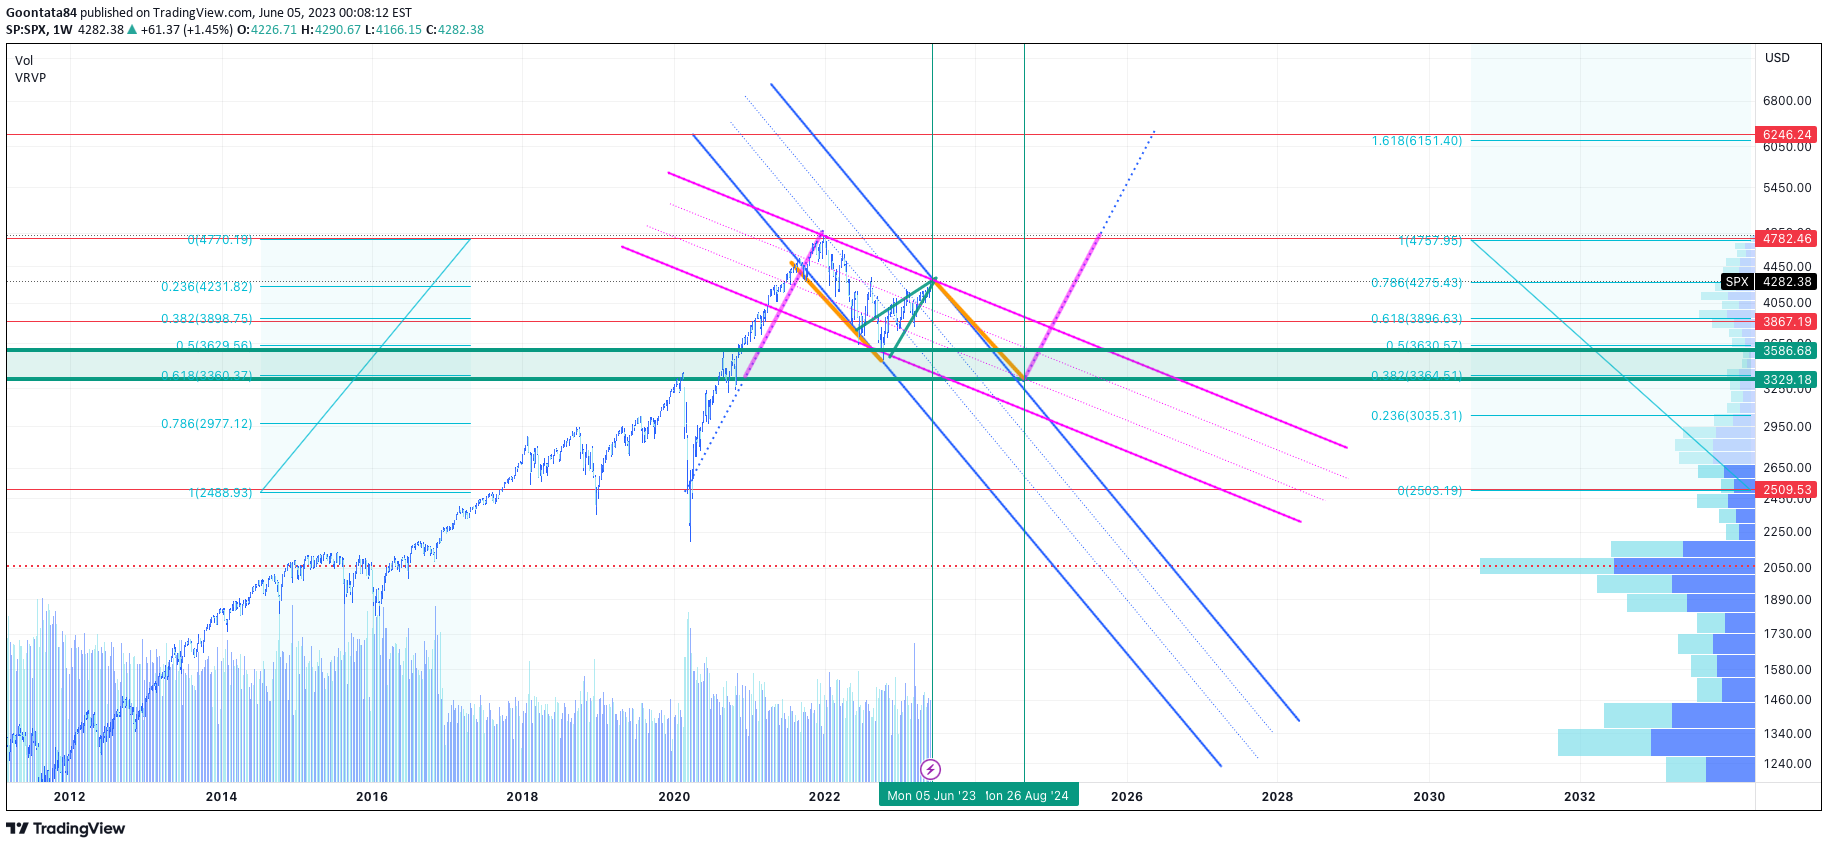The image size is (1828, 847).
Task: Select the 0.236(4231.82) Fibonacci label
Action: click(207, 287)
